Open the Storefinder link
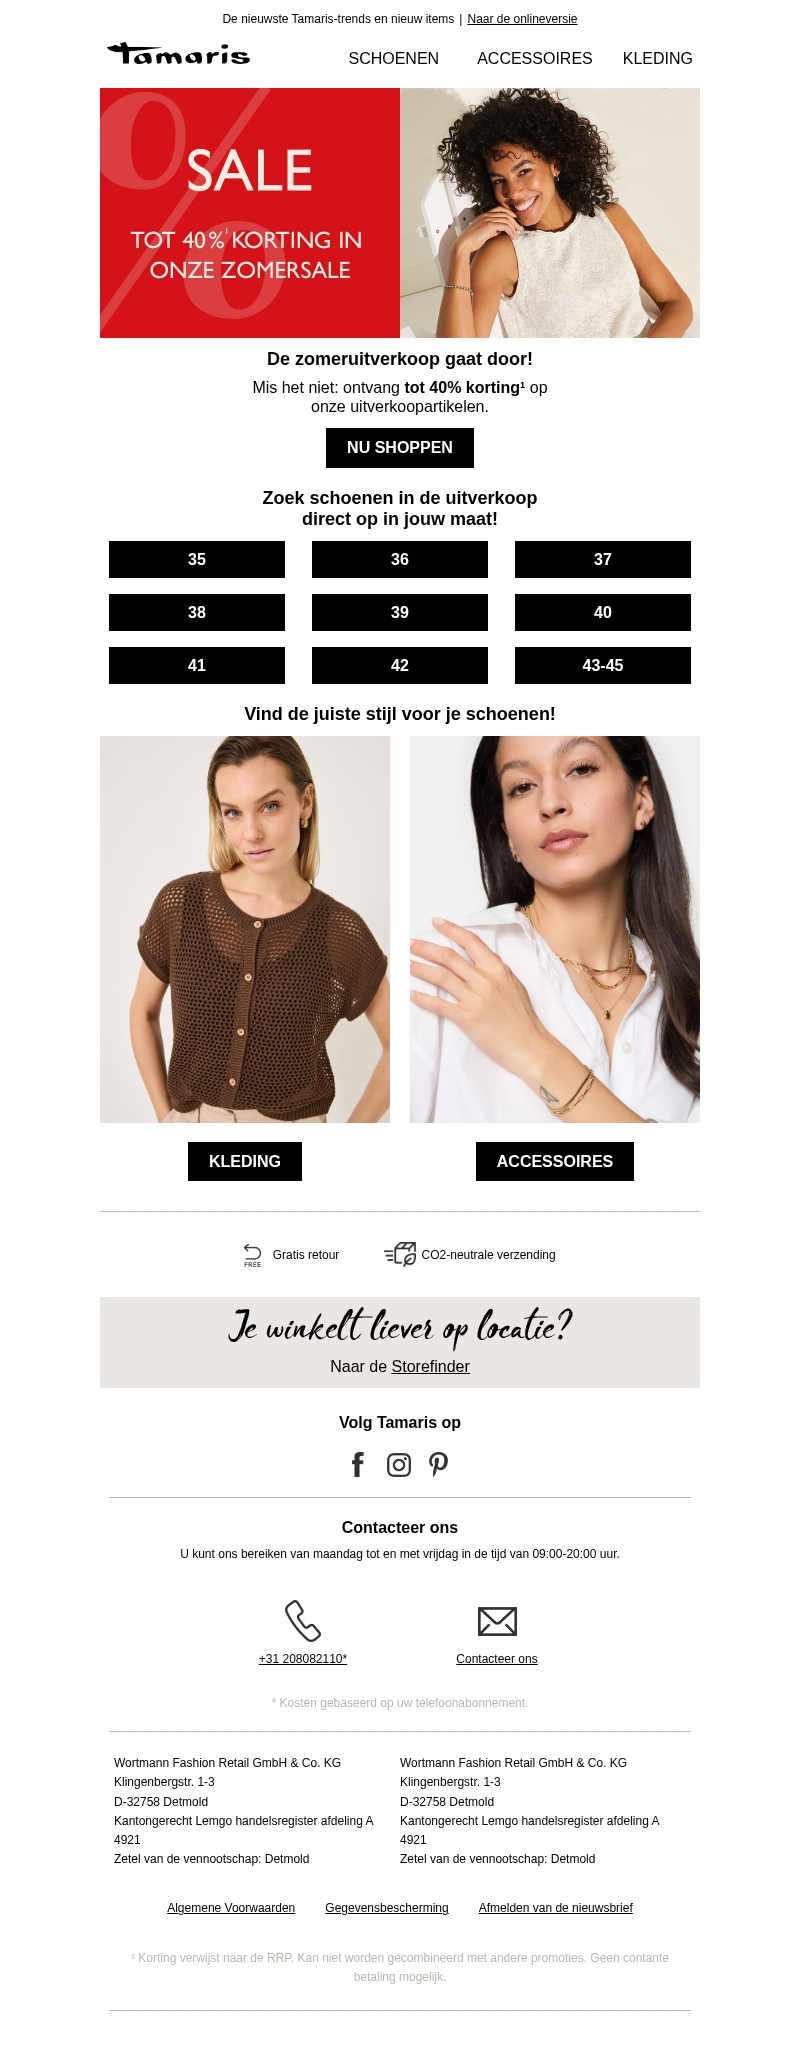This screenshot has height=2059, width=800. pos(431,1366)
